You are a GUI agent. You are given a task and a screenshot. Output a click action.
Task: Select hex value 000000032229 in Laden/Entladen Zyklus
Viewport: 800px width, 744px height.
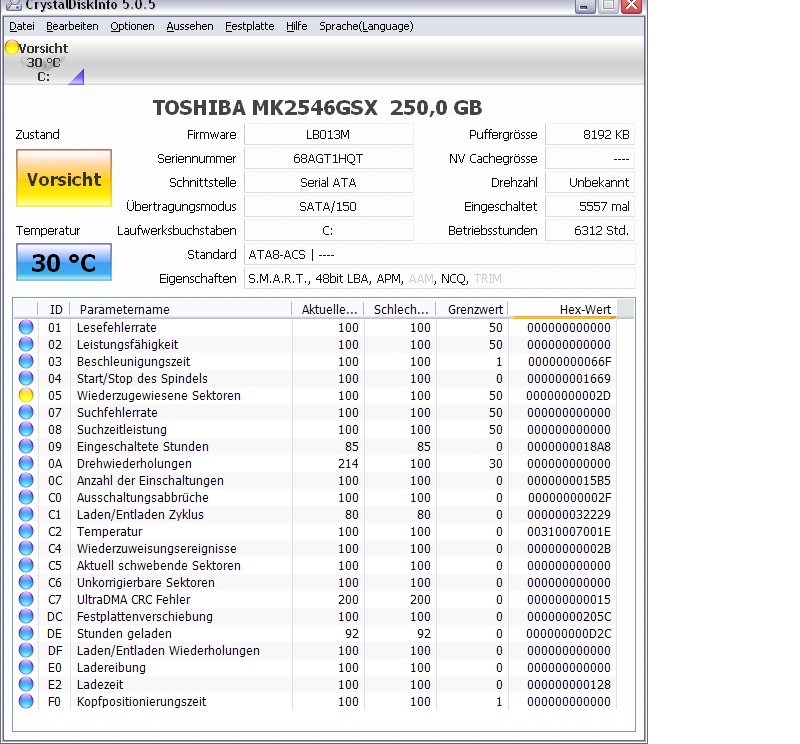click(568, 514)
